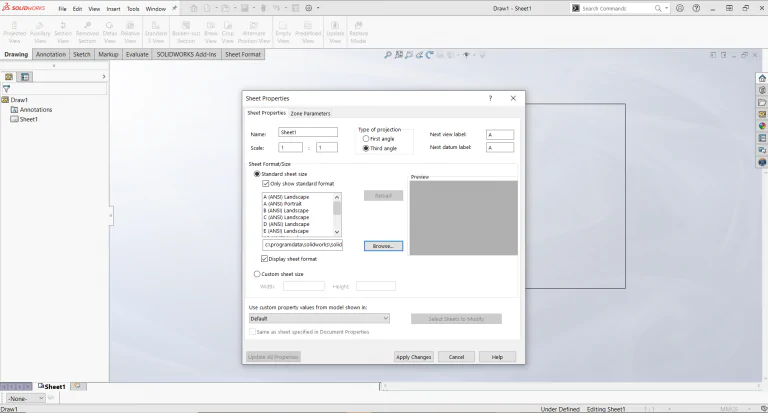The height and width of the screenshot is (413, 768).
Task: Click the Help button in Sheet Properties
Action: (x=497, y=357)
